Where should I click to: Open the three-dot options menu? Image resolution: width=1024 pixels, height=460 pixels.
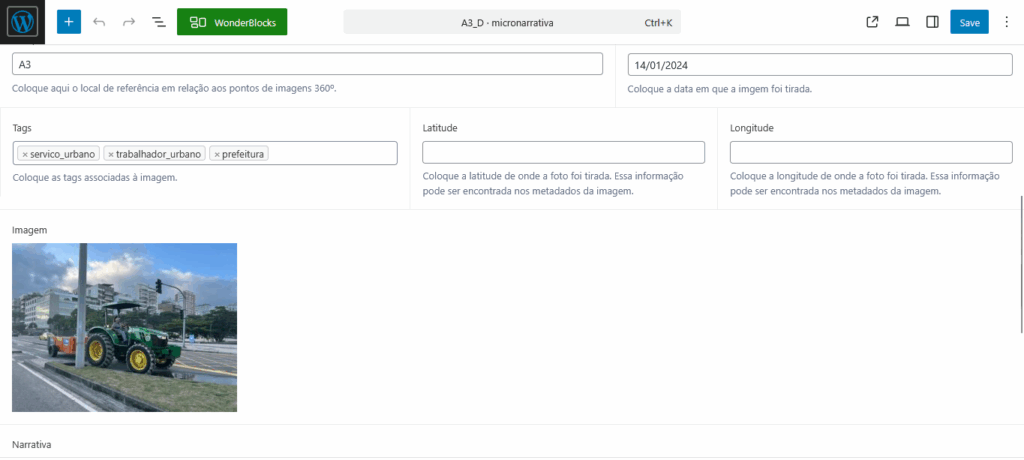pos(1006,22)
